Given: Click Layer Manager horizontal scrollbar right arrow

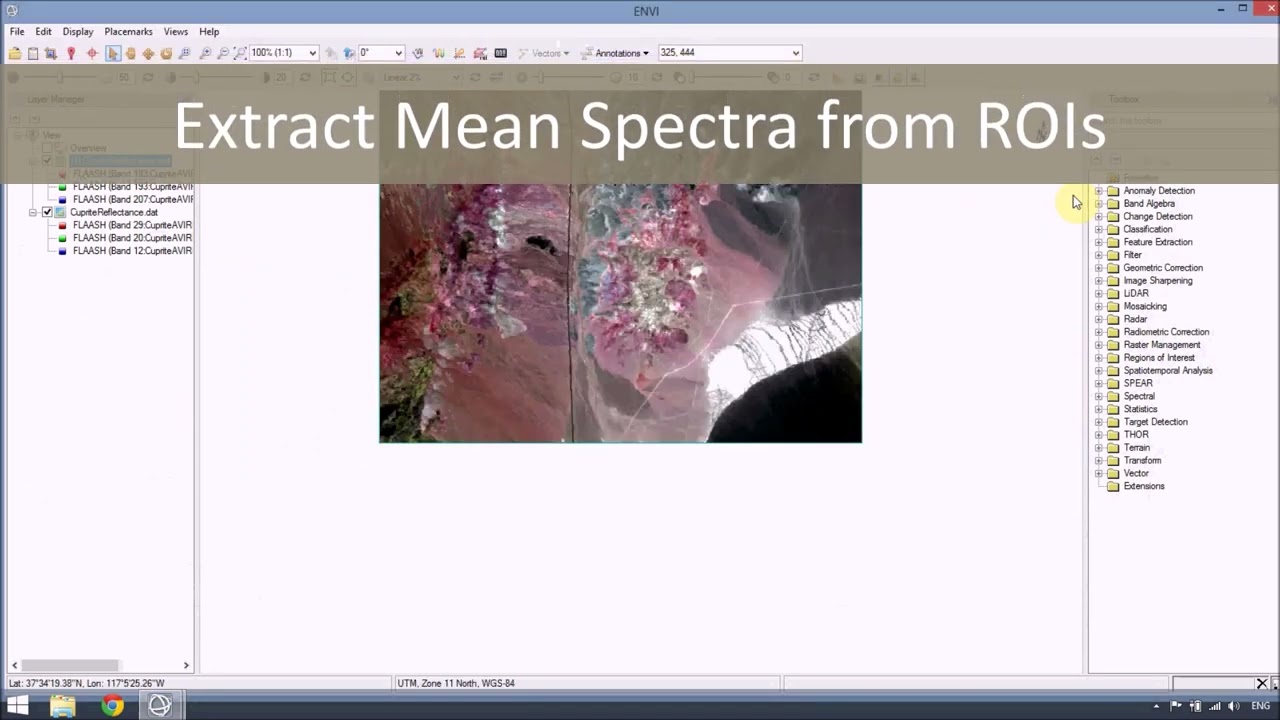Looking at the screenshot, I should (186, 665).
